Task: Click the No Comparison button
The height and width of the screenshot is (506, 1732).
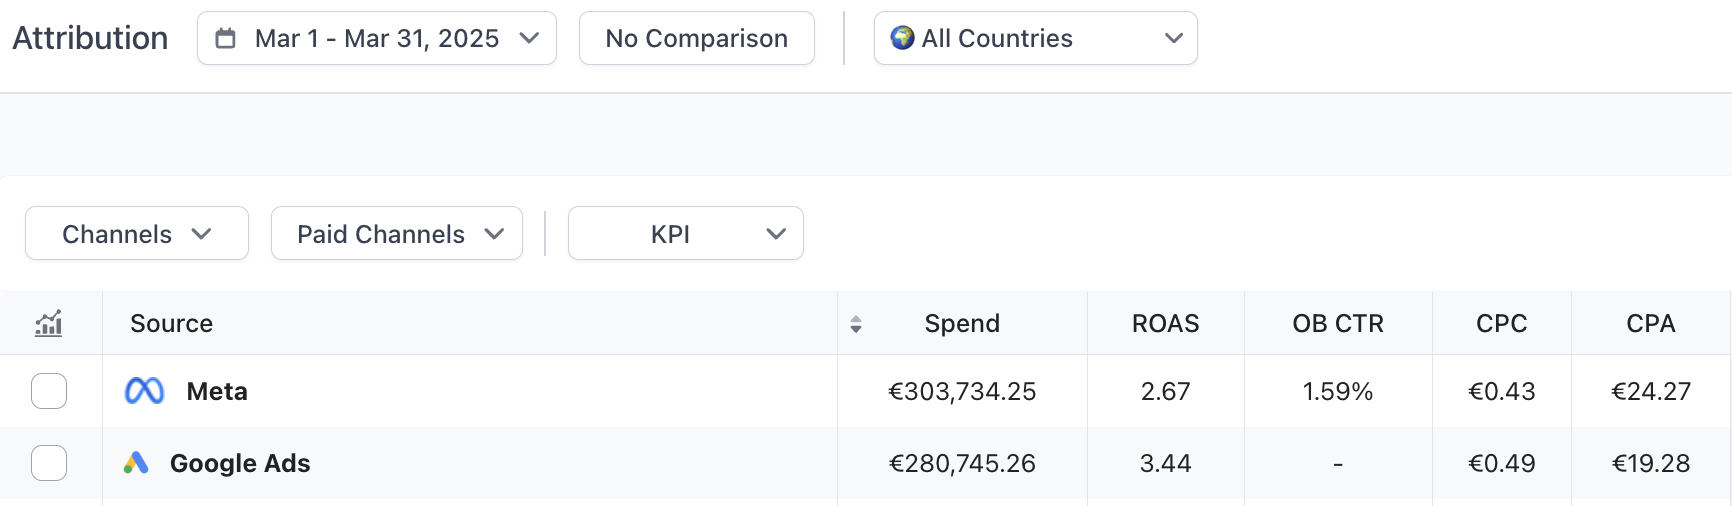Action: click(x=697, y=38)
